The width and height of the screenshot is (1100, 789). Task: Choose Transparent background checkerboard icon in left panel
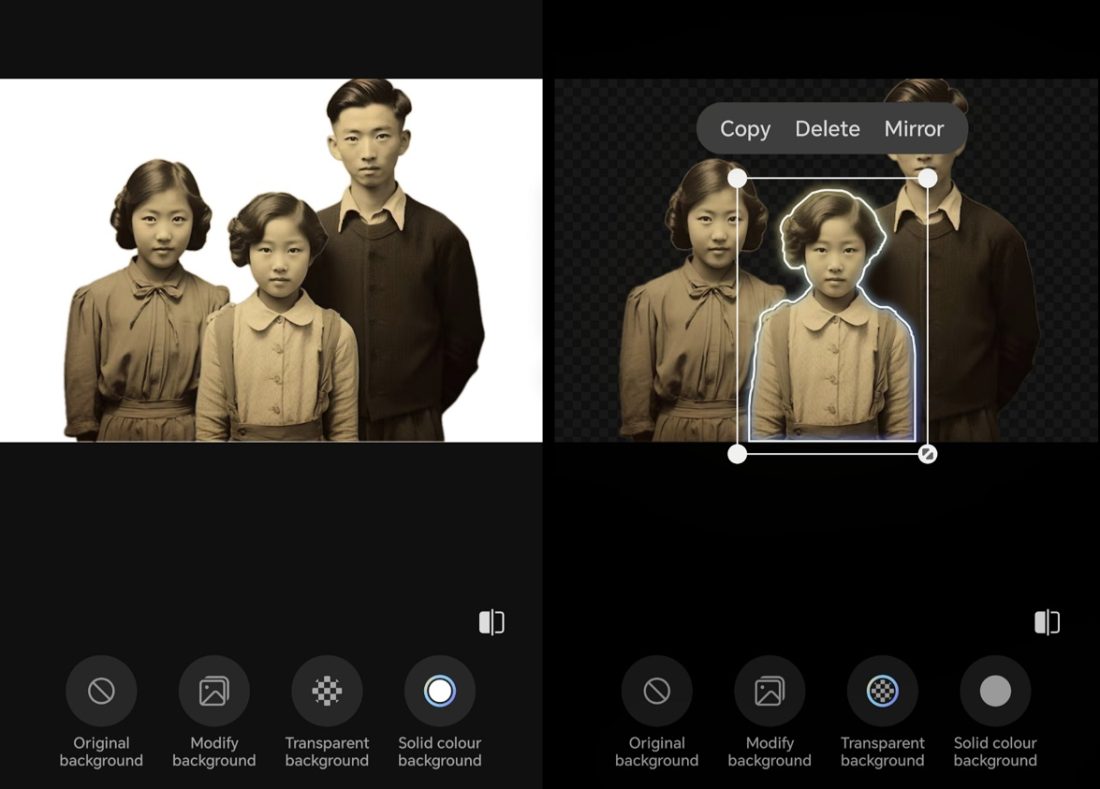coord(327,691)
